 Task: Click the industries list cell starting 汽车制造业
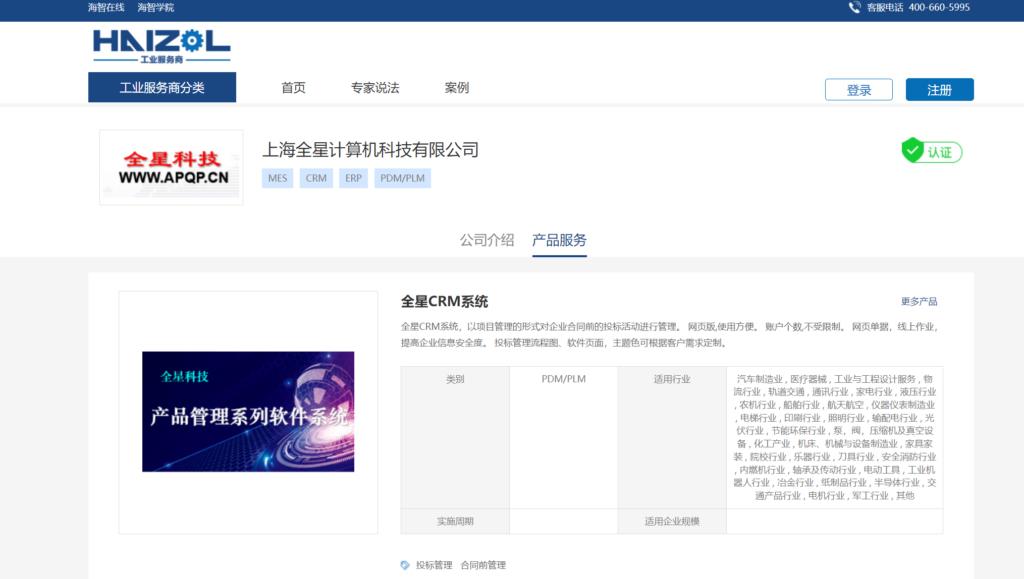coord(835,437)
